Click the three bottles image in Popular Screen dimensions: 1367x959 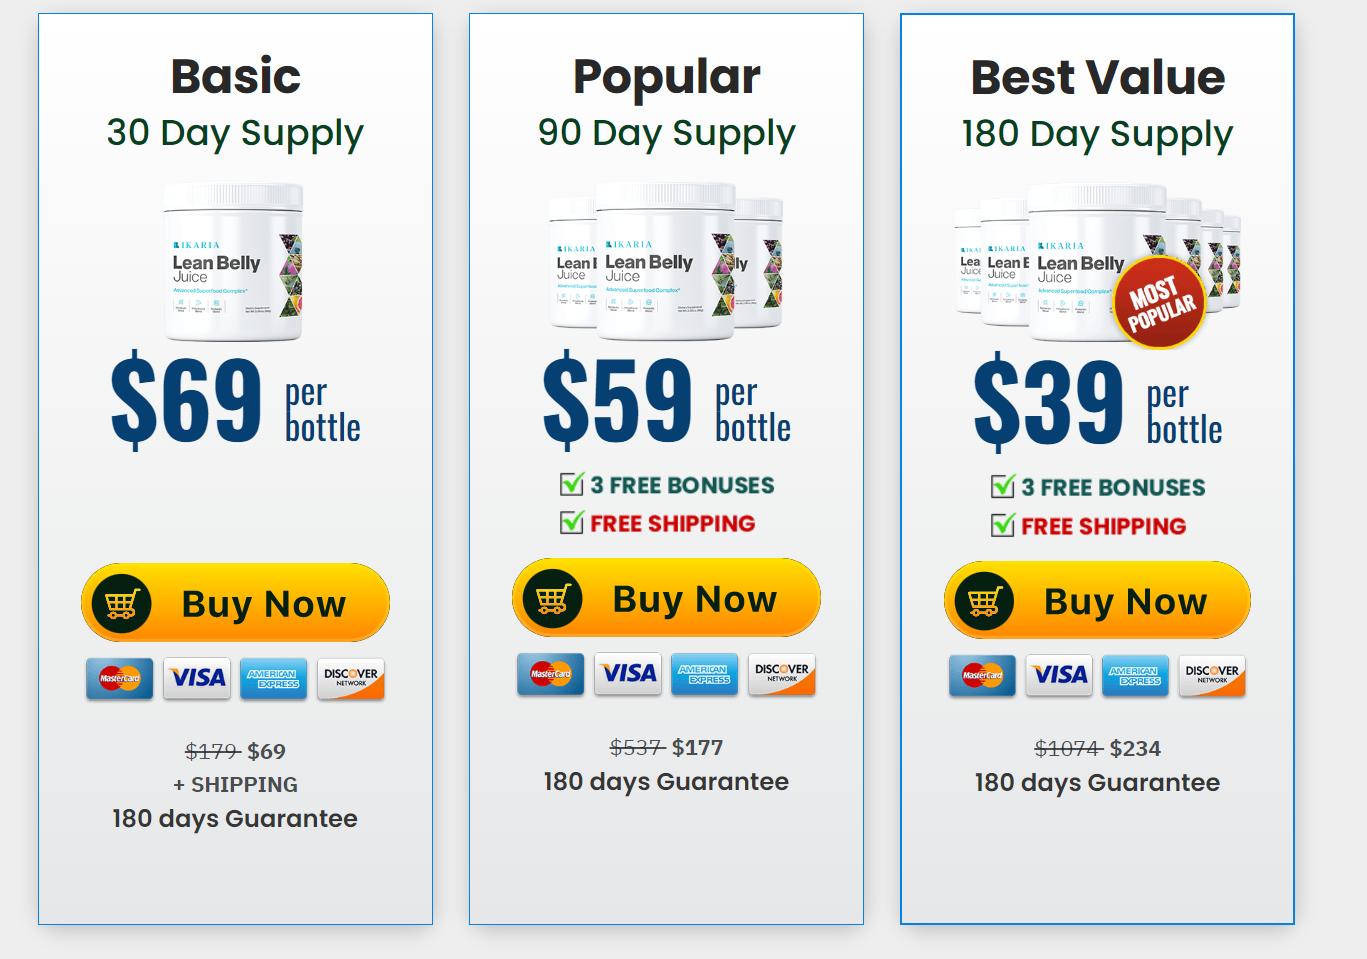point(666,260)
